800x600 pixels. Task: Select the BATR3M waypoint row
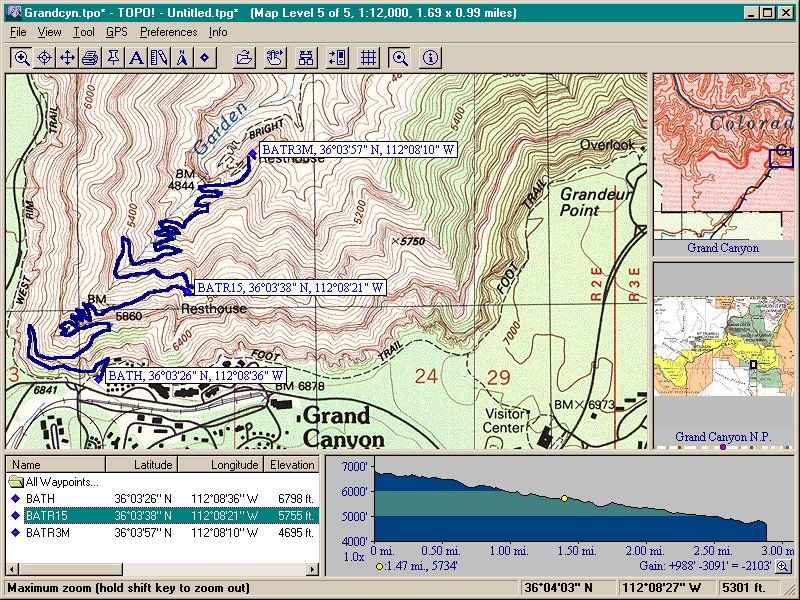pyautogui.click(x=162, y=533)
